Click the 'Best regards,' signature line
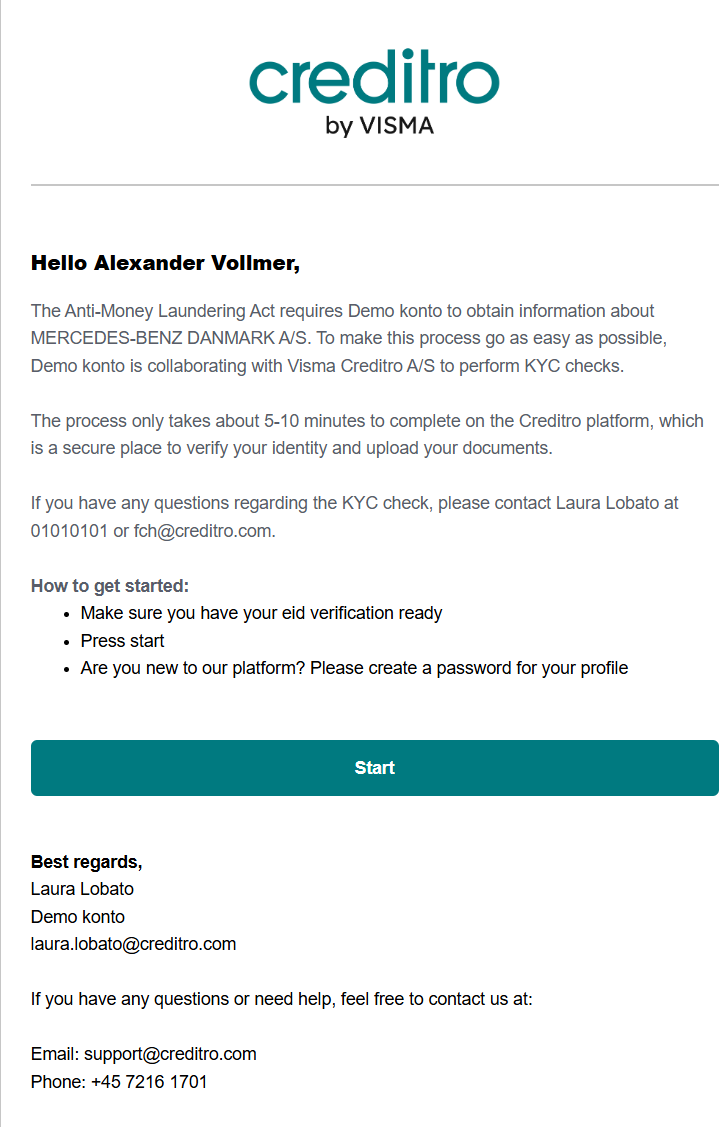 [x=86, y=862]
